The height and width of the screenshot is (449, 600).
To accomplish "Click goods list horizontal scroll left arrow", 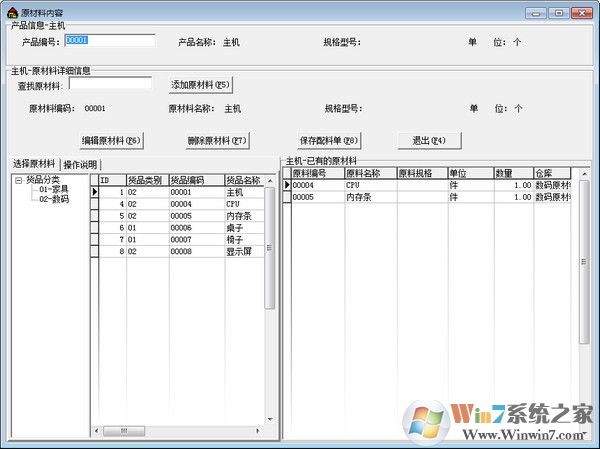I will tap(96, 431).
